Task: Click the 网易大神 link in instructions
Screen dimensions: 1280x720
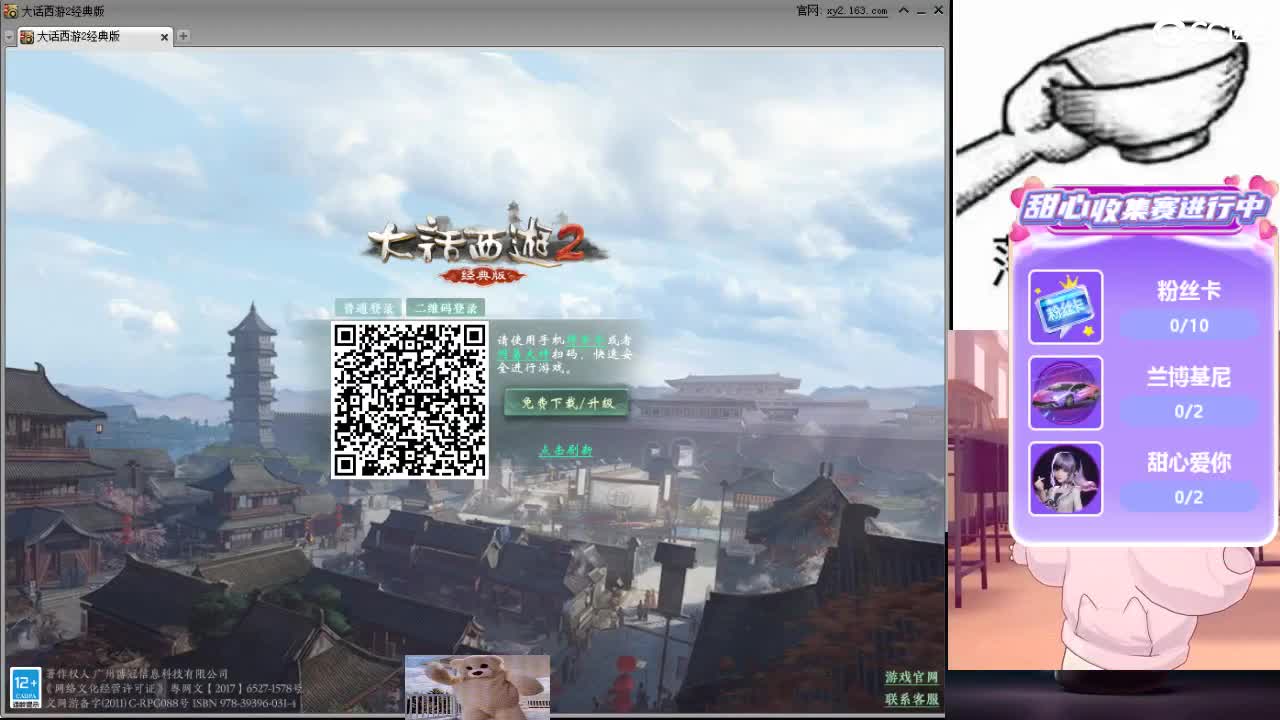Action: click(523, 354)
